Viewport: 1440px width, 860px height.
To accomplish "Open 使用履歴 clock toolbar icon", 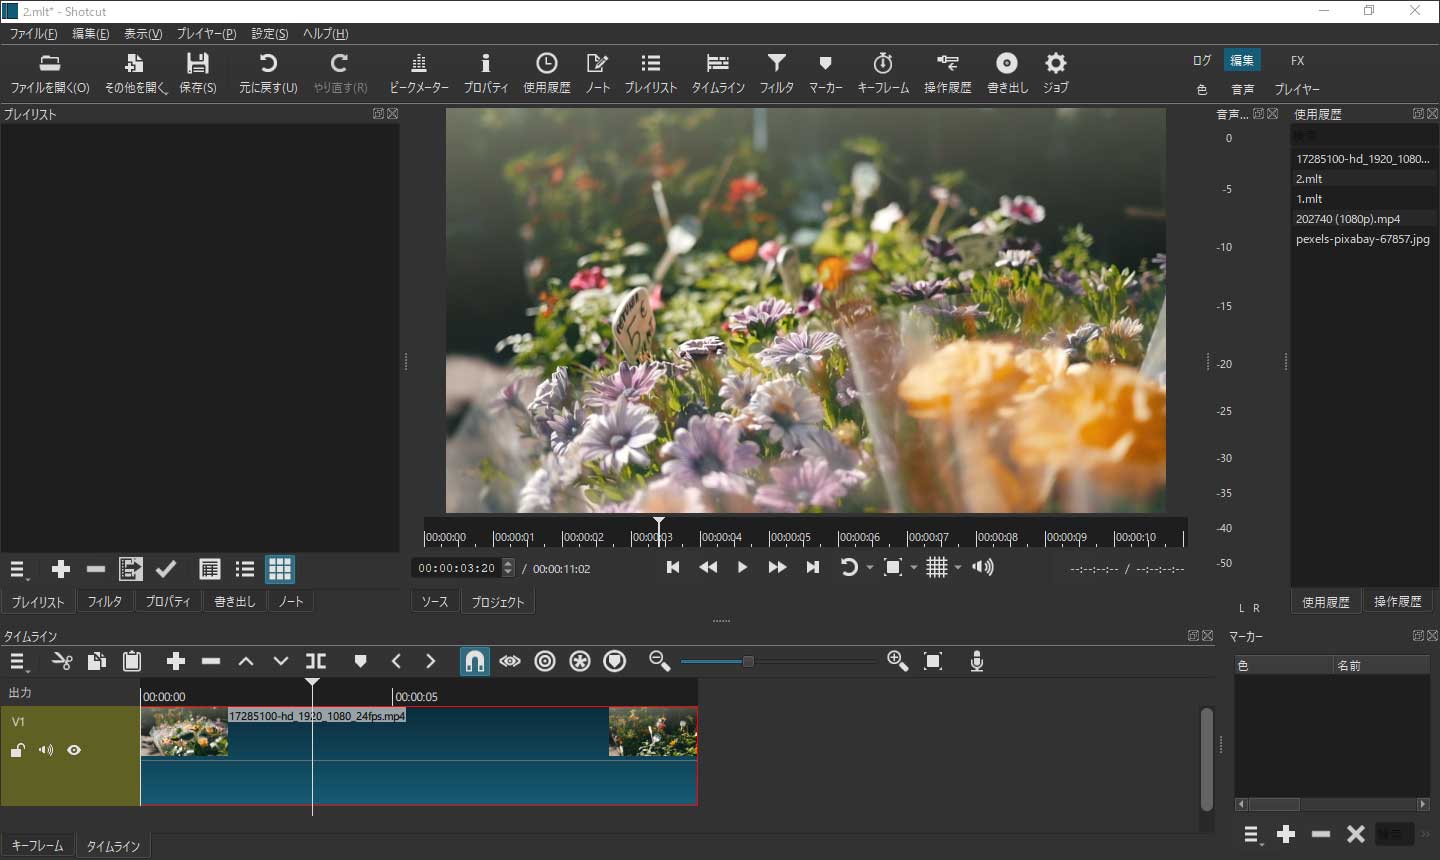I will [547, 73].
